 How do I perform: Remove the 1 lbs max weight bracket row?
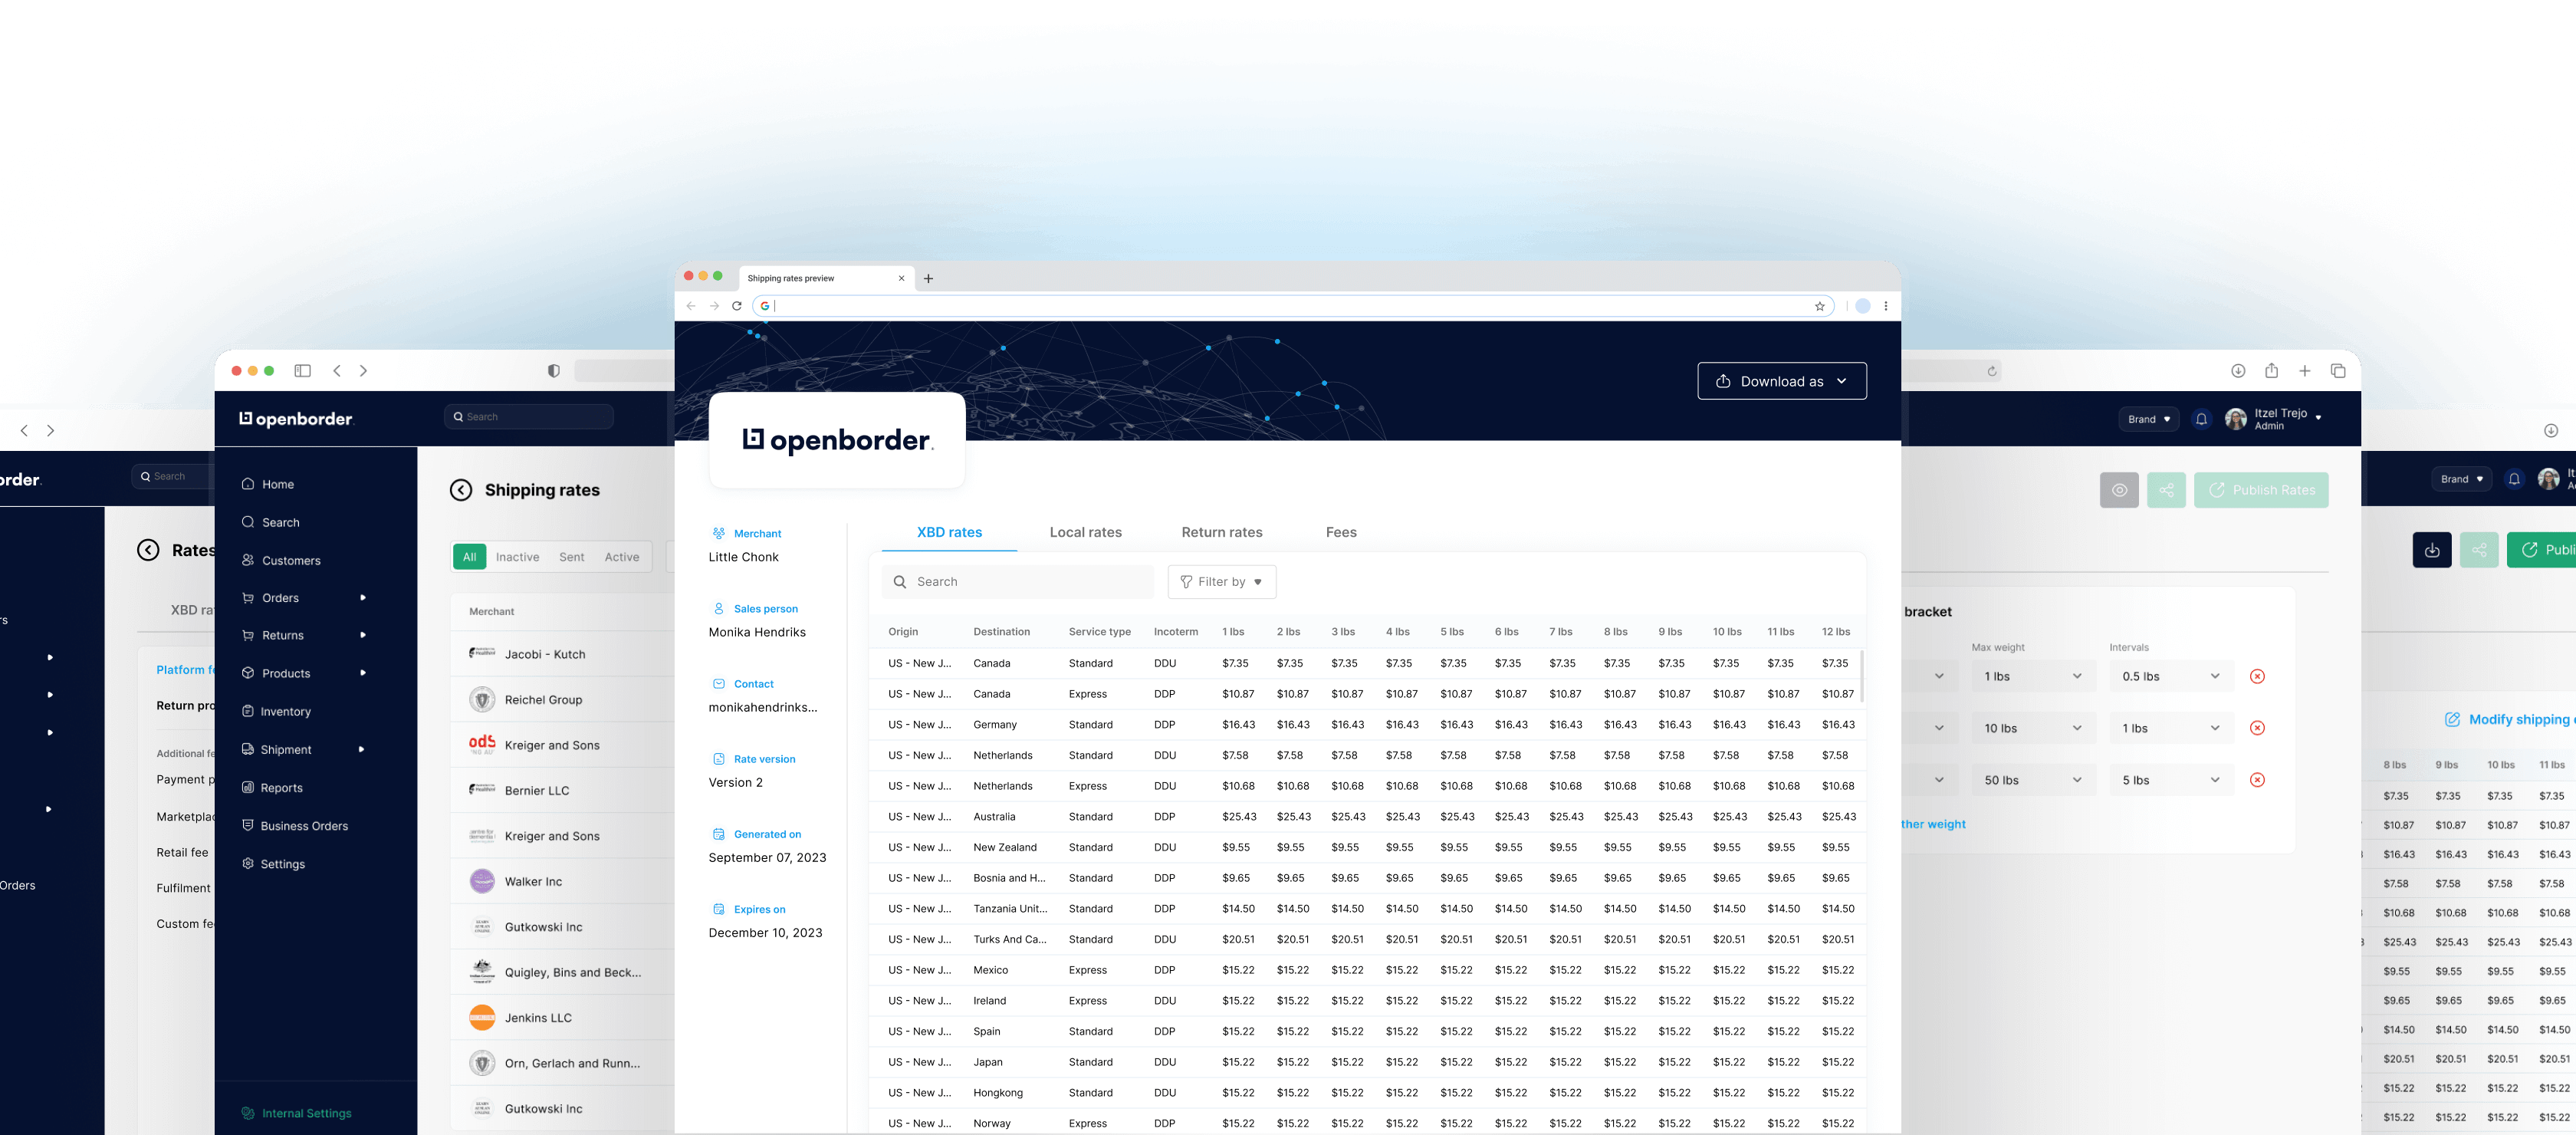tap(2257, 676)
